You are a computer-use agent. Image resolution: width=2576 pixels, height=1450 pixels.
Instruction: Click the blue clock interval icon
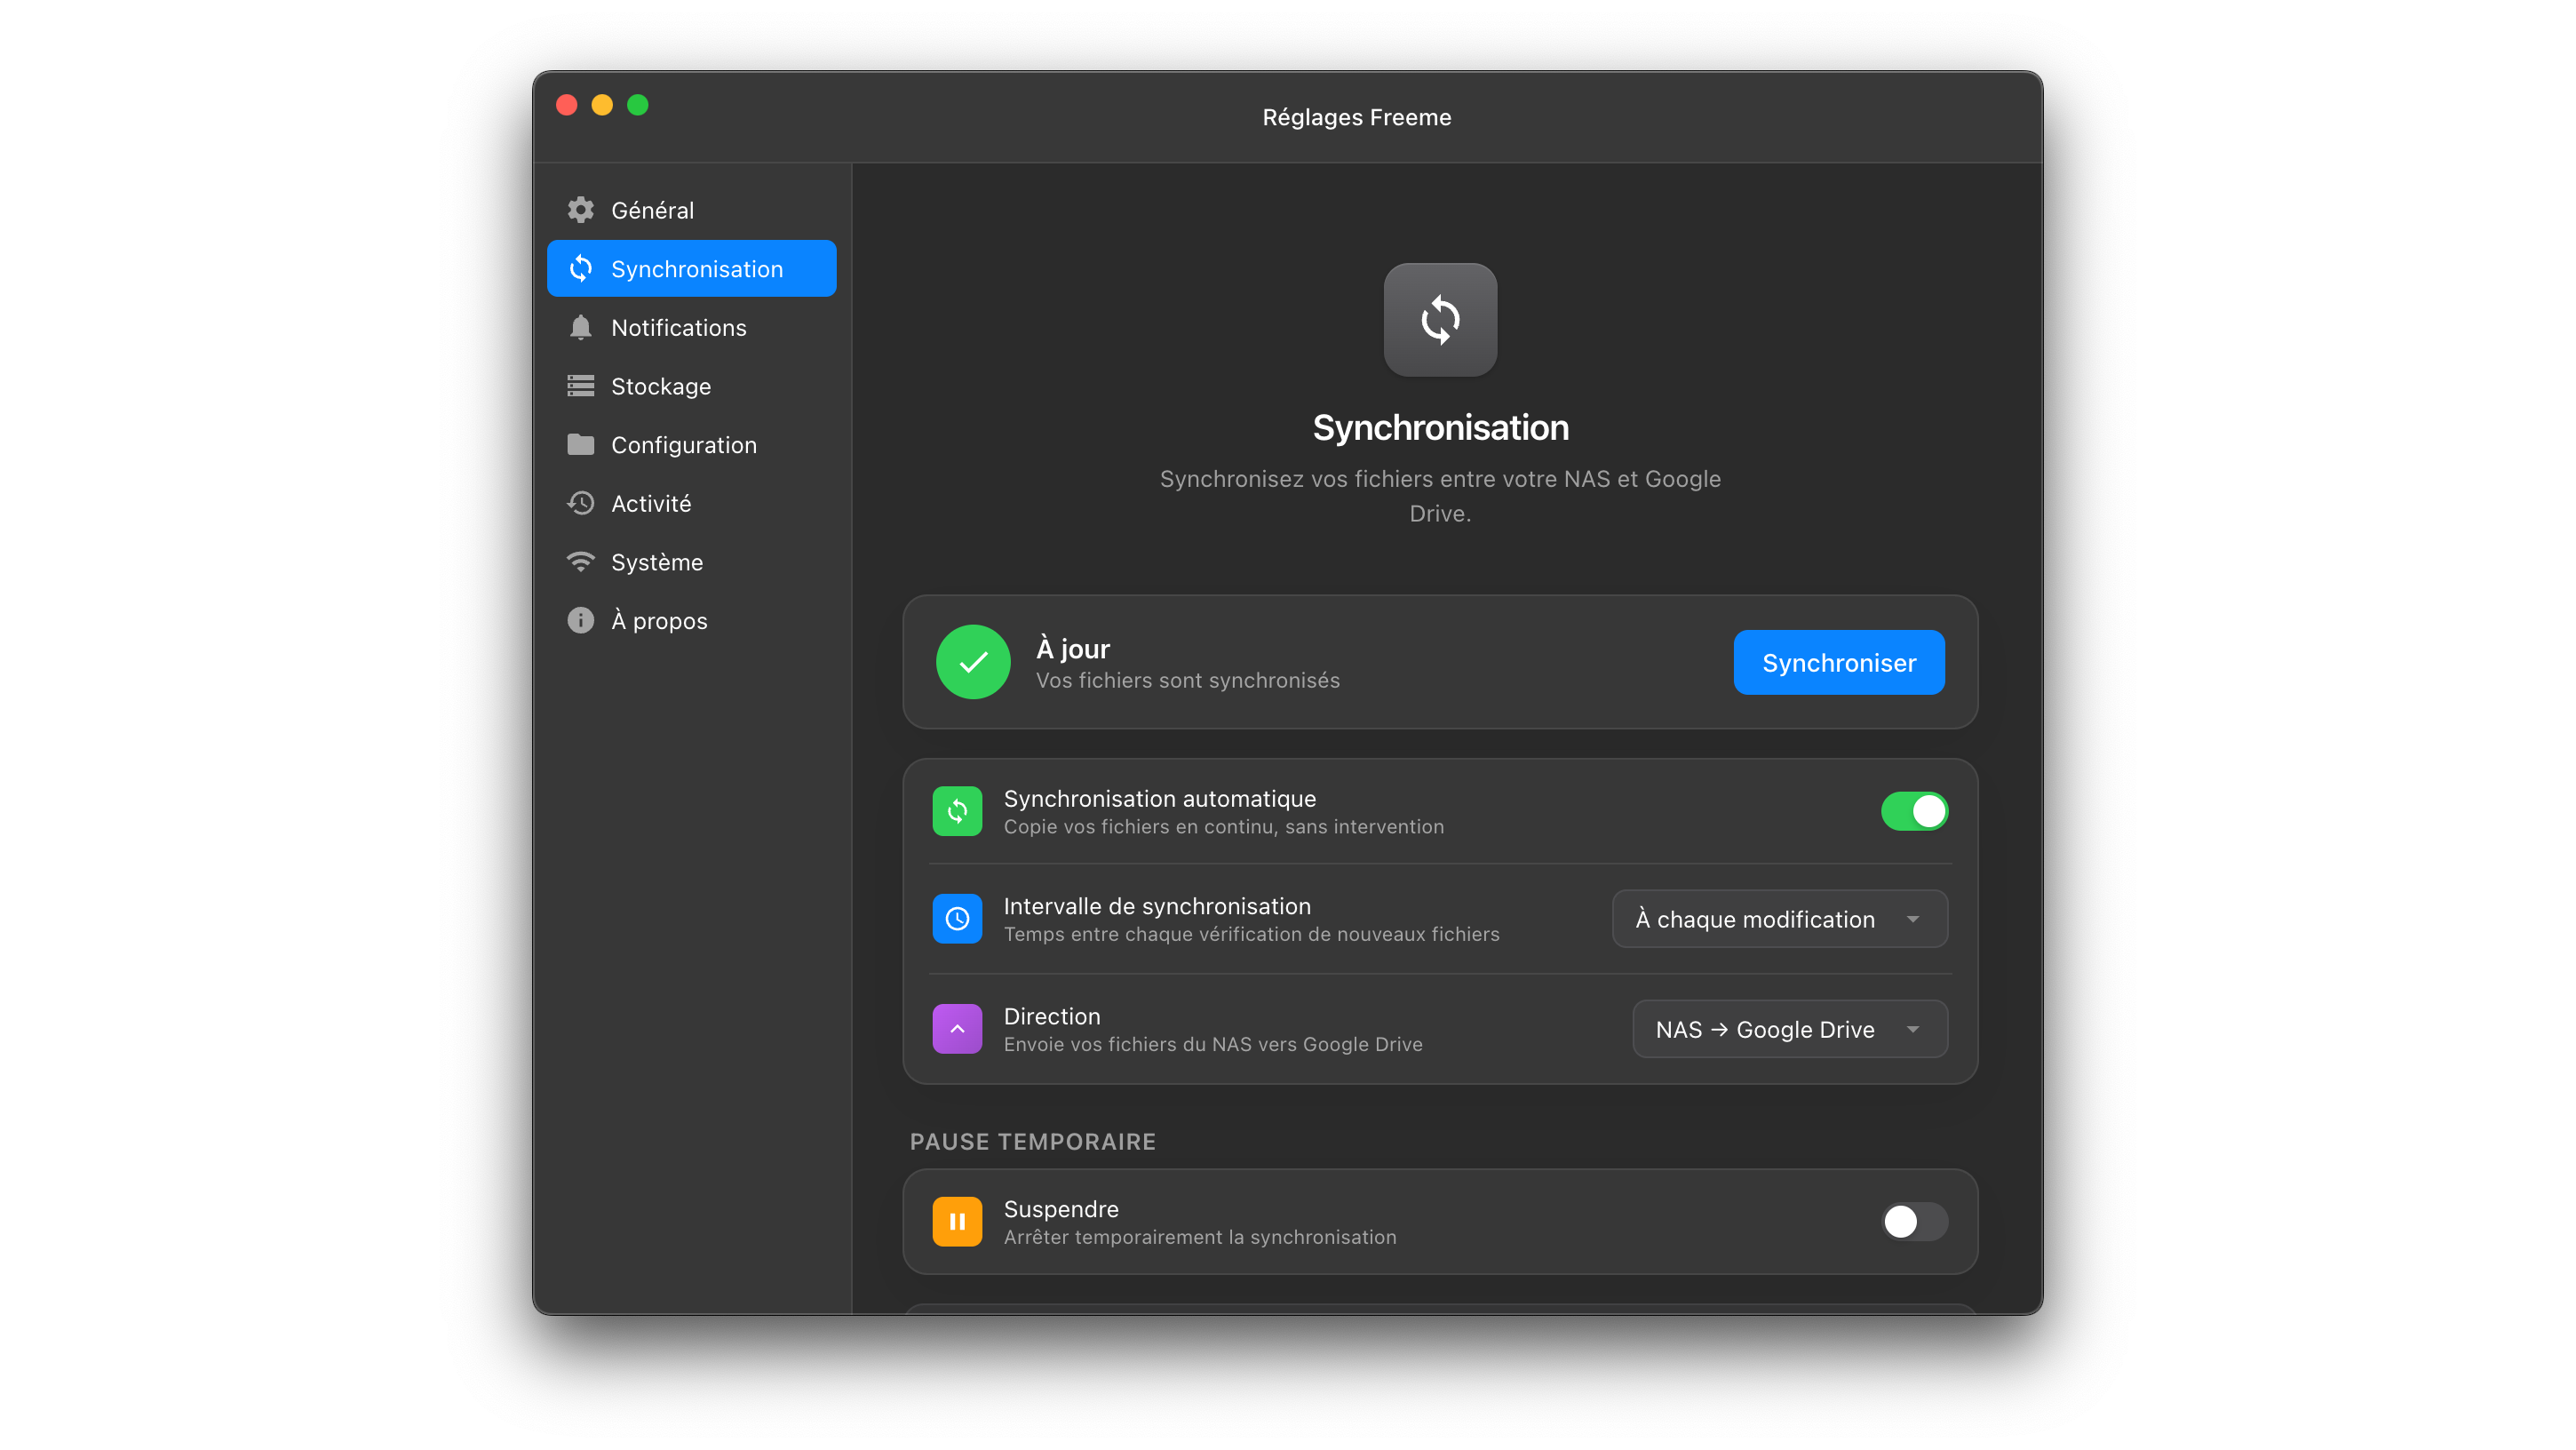pos(957,918)
